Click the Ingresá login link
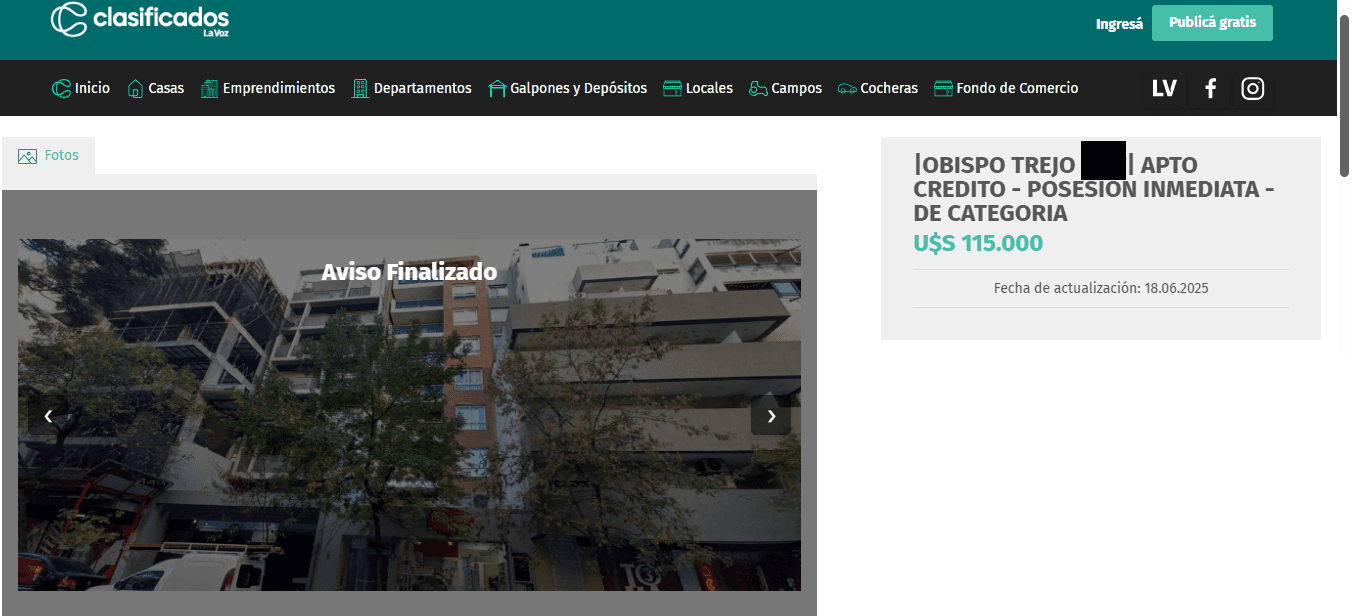 click(x=1119, y=24)
